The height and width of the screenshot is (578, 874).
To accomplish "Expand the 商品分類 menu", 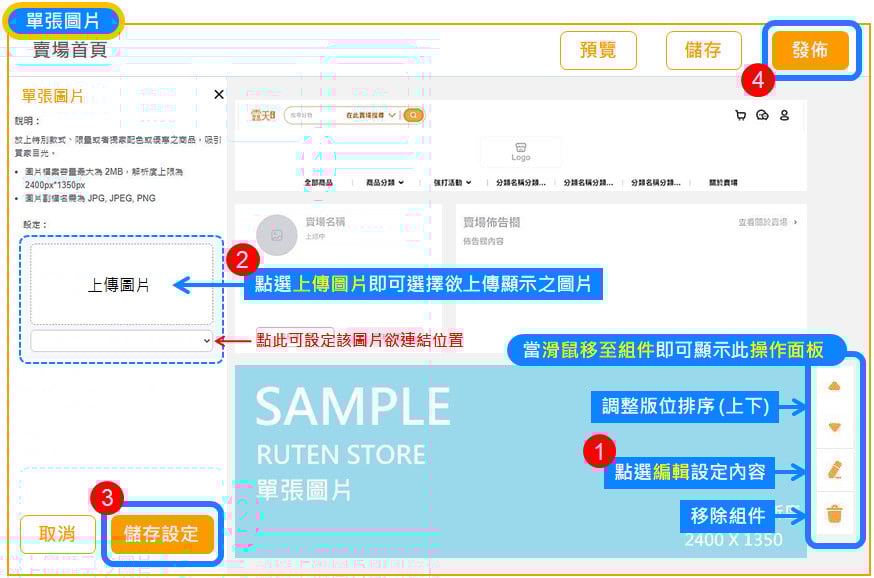I will [x=384, y=183].
